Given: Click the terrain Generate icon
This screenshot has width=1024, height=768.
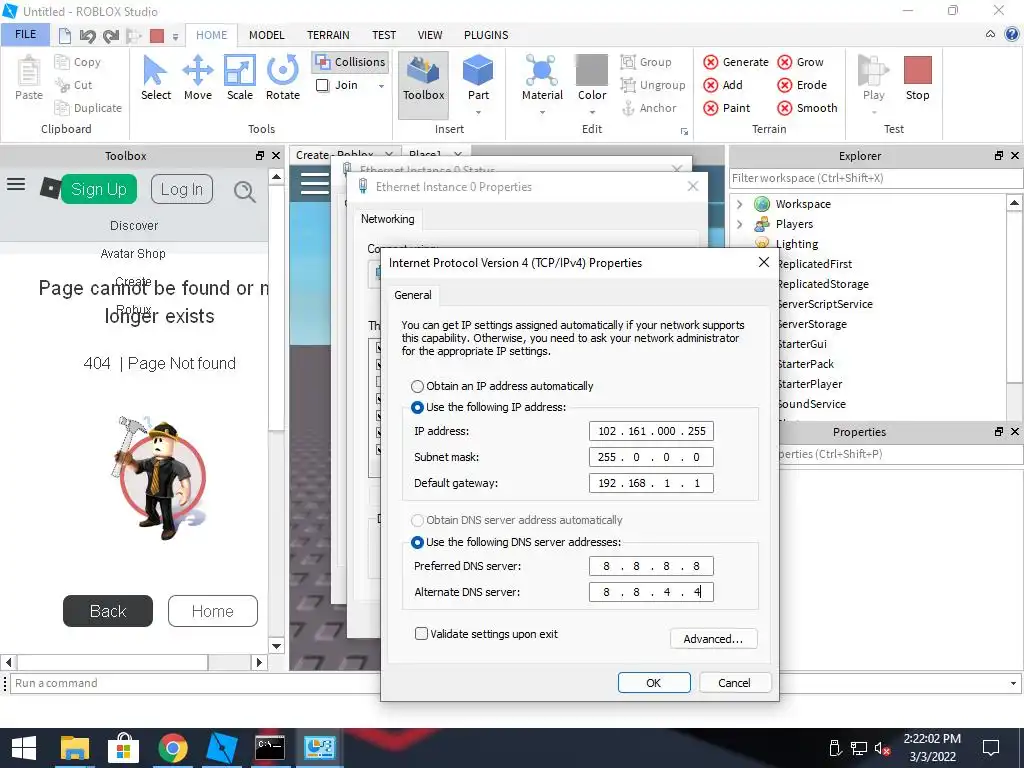Looking at the screenshot, I should click(x=711, y=62).
